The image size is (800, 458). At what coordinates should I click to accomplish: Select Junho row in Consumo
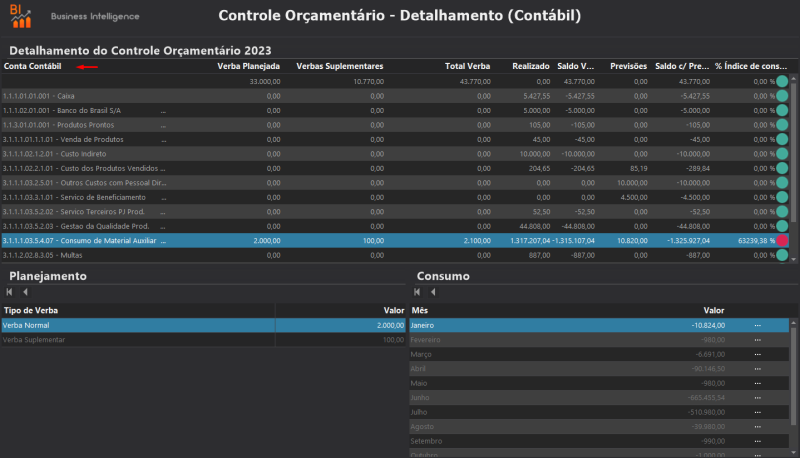pos(599,398)
